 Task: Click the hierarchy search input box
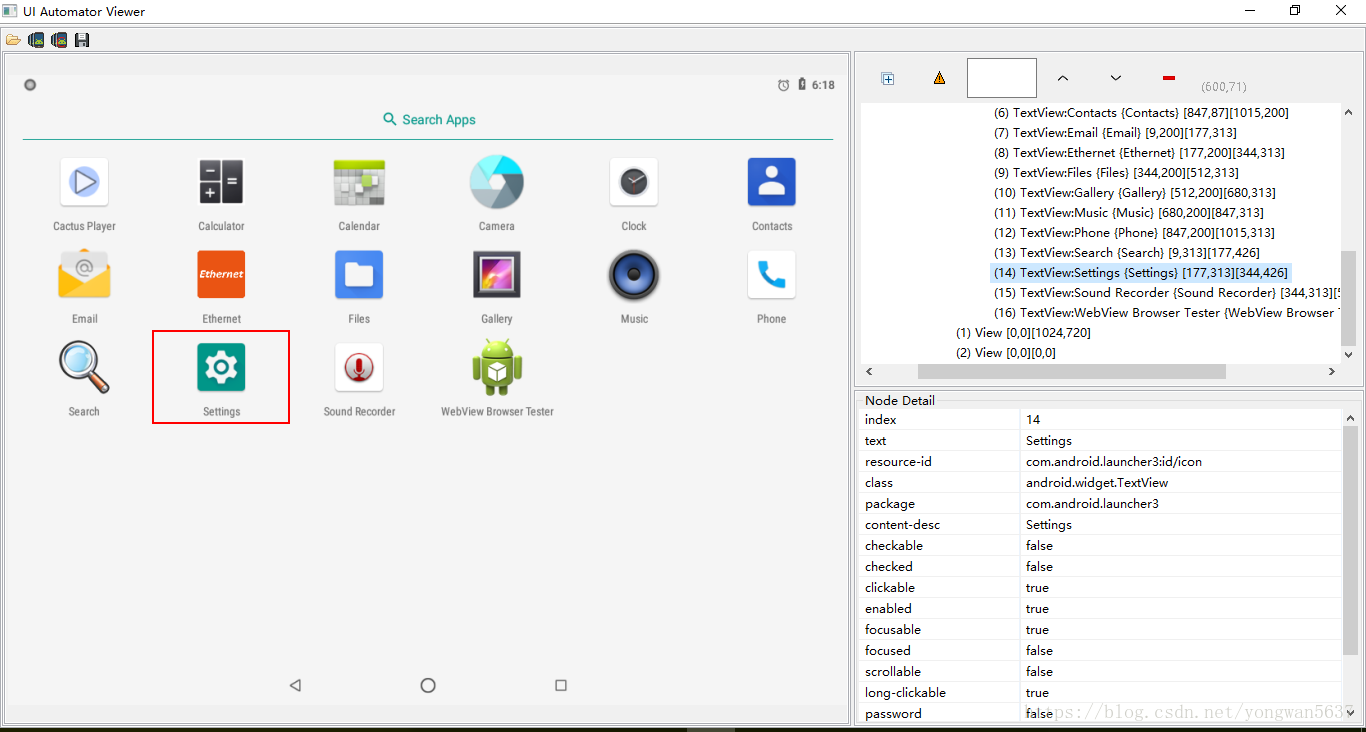(x=1002, y=78)
